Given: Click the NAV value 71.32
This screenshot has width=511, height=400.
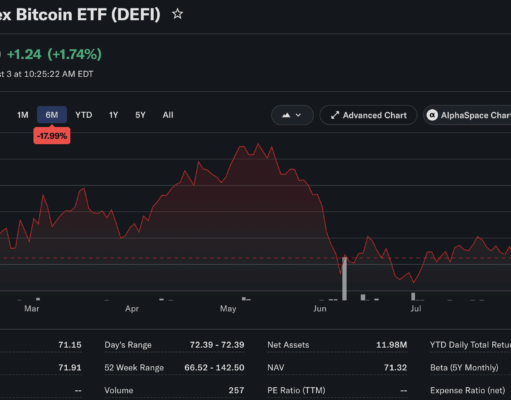Looking at the screenshot, I should tap(395, 368).
